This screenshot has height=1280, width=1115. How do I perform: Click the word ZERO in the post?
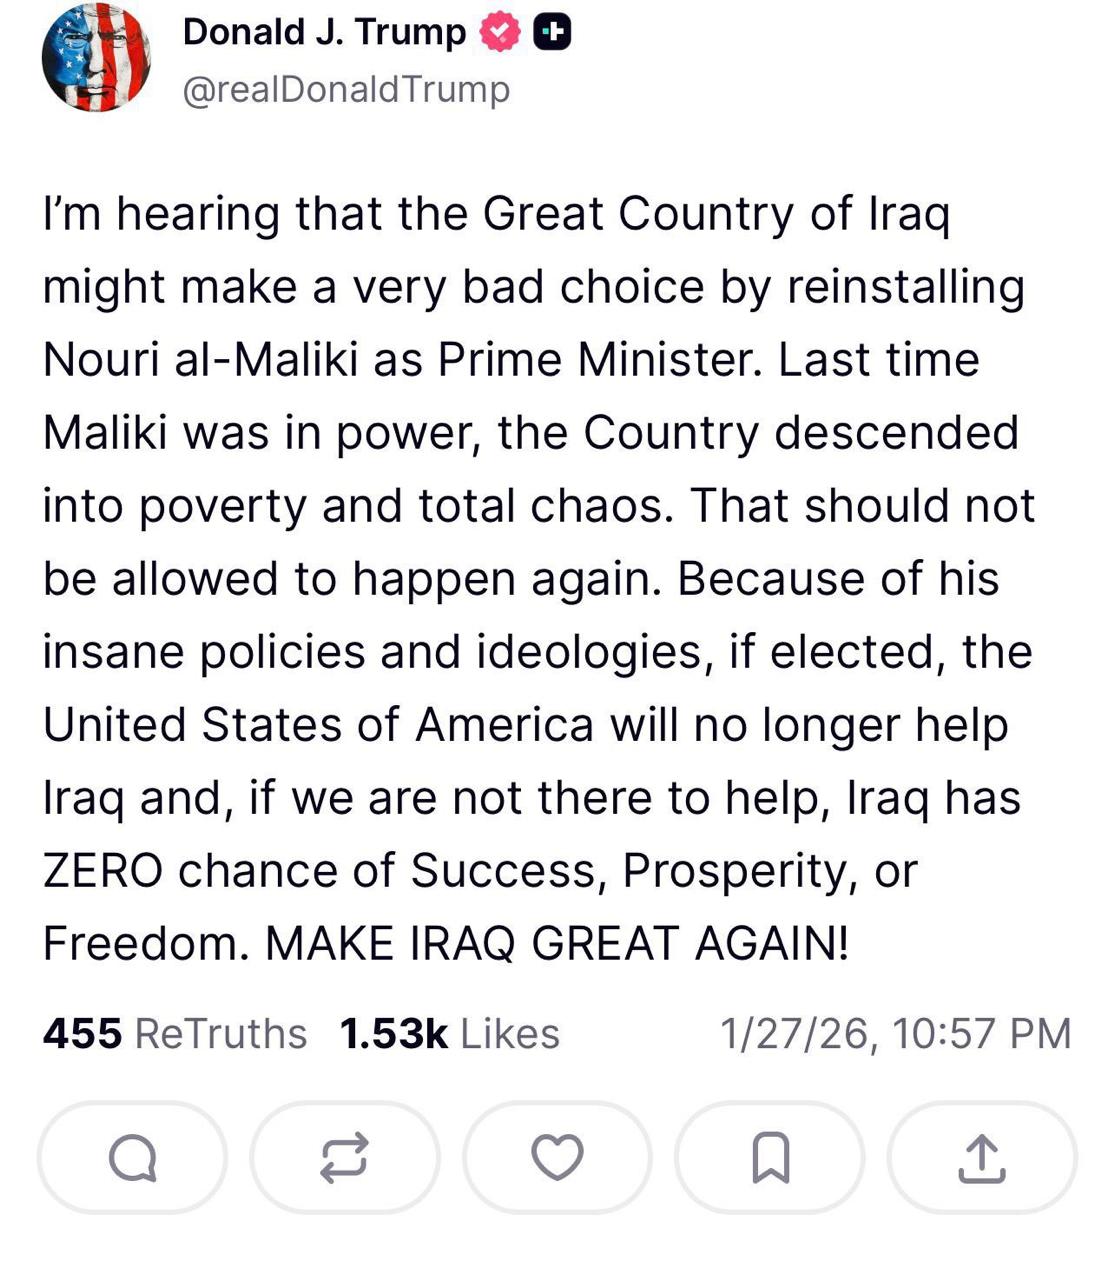102,870
